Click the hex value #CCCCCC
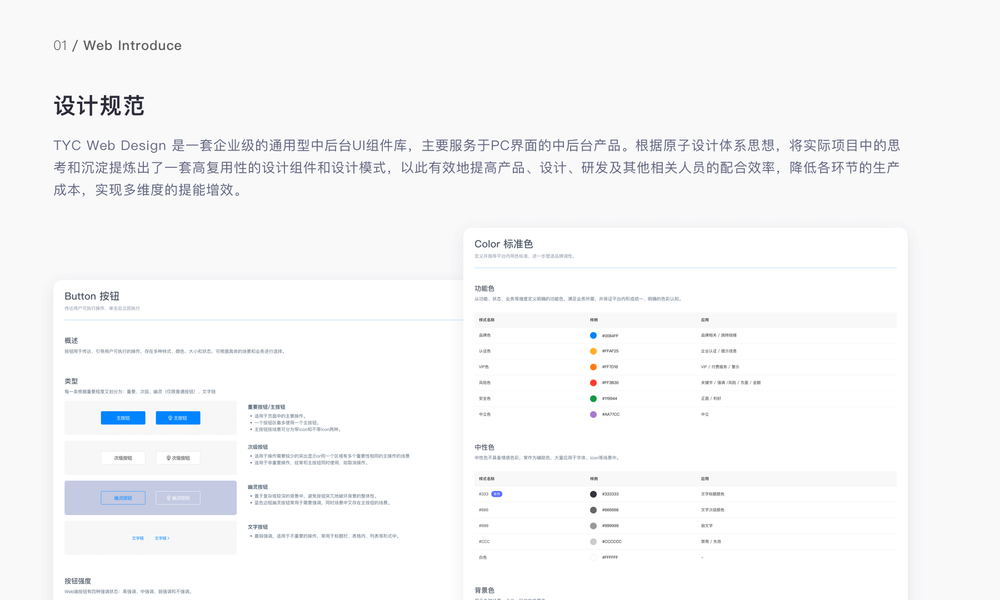Screen dimensions: 1000x600 coord(612,541)
